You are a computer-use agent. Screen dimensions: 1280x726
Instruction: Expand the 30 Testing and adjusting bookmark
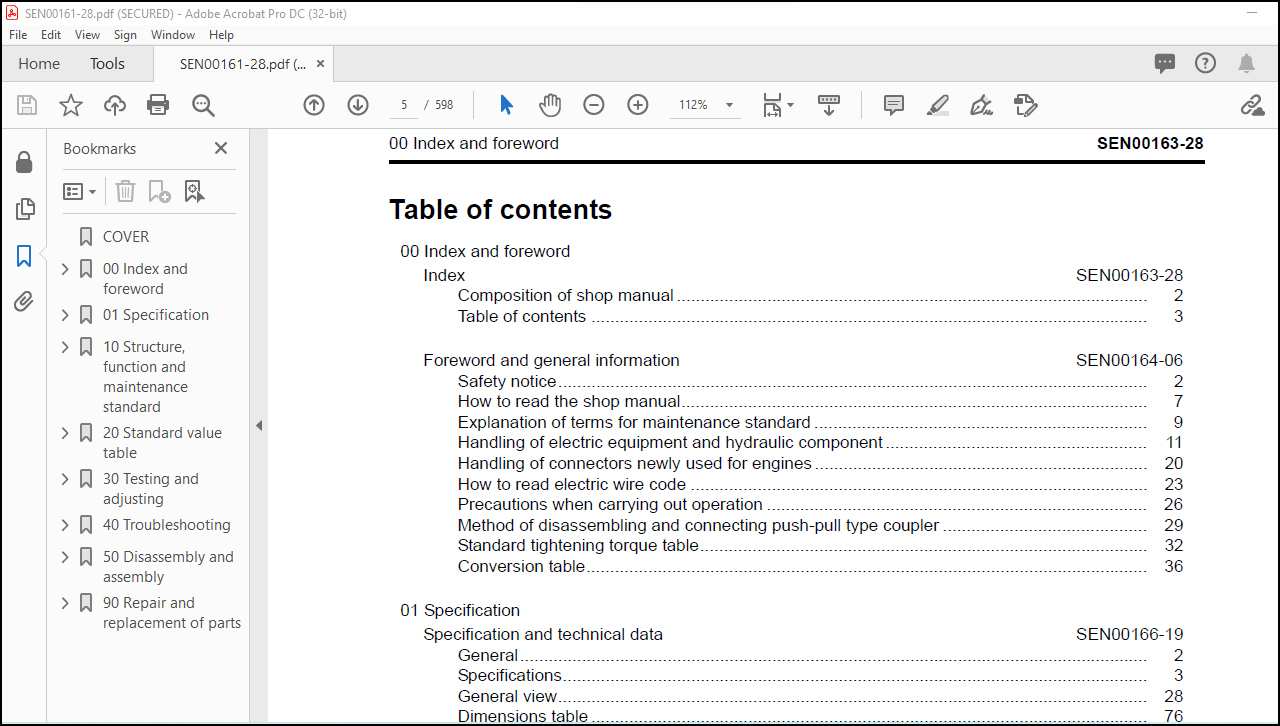[x=65, y=479]
